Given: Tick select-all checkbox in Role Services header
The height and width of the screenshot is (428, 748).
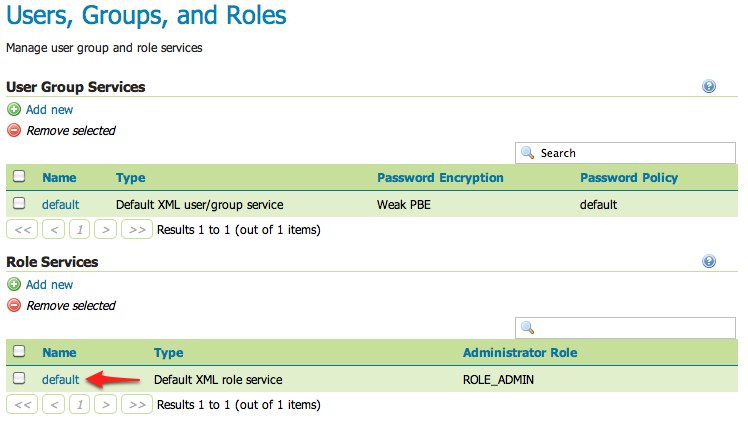Looking at the screenshot, I should tap(19, 351).
